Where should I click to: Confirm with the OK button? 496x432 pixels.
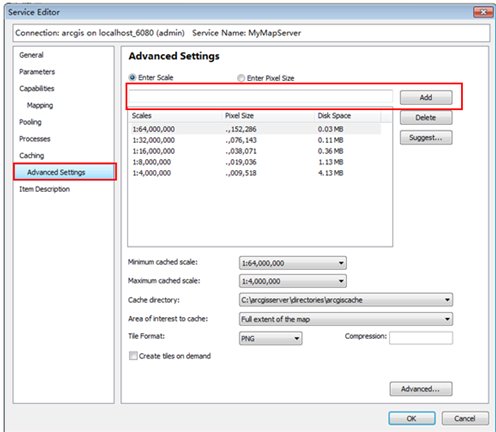coord(412,418)
